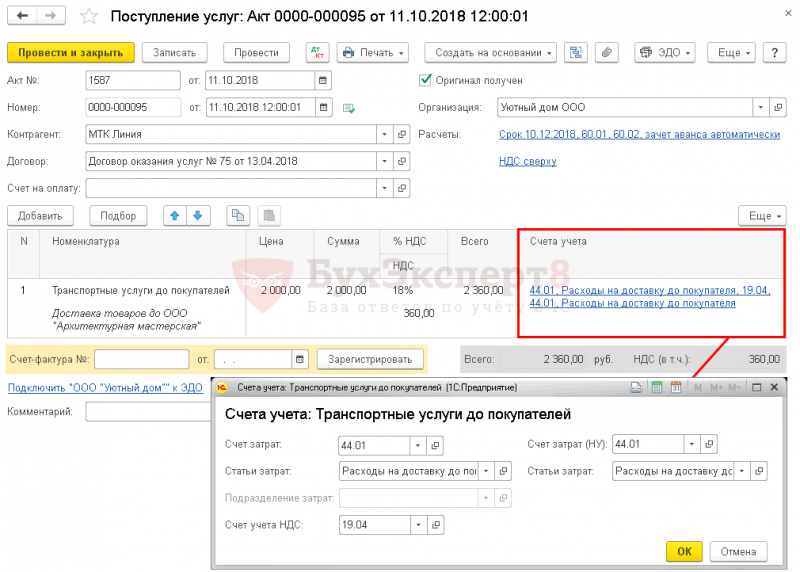The image size is (800, 572).
Task: Open table Еще menu
Action: [762, 215]
